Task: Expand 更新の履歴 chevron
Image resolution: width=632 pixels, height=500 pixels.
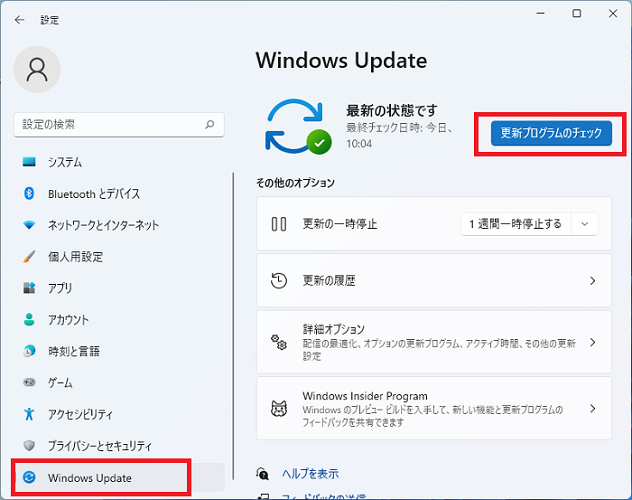Action: pos(592,280)
